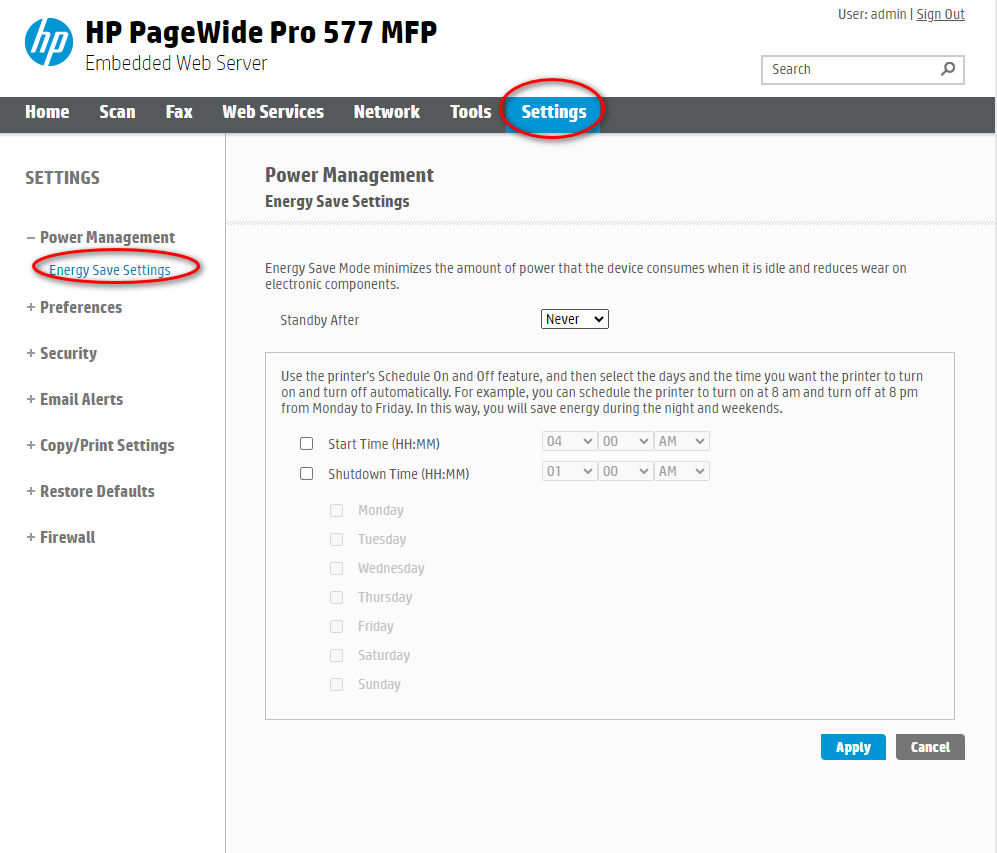The height and width of the screenshot is (853, 997).
Task: Click the Apply button
Action: (x=852, y=747)
